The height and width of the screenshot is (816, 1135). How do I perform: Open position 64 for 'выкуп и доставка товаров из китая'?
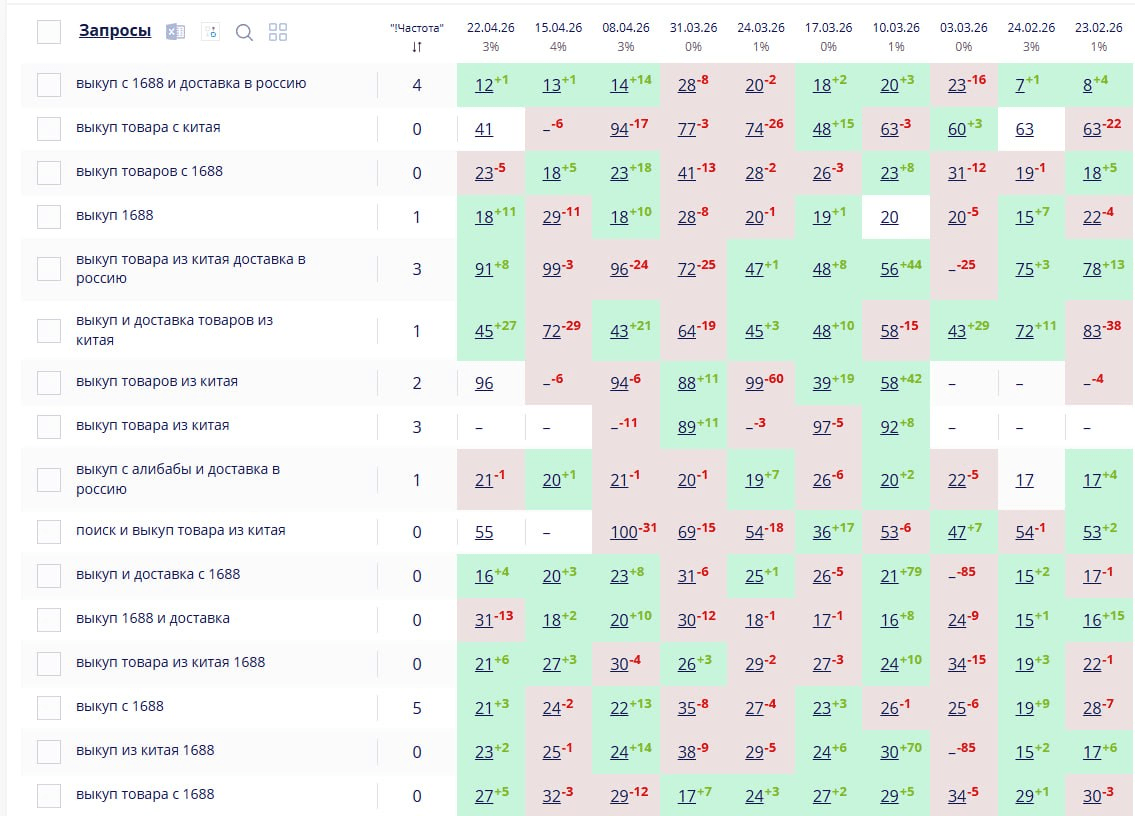pos(686,332)
